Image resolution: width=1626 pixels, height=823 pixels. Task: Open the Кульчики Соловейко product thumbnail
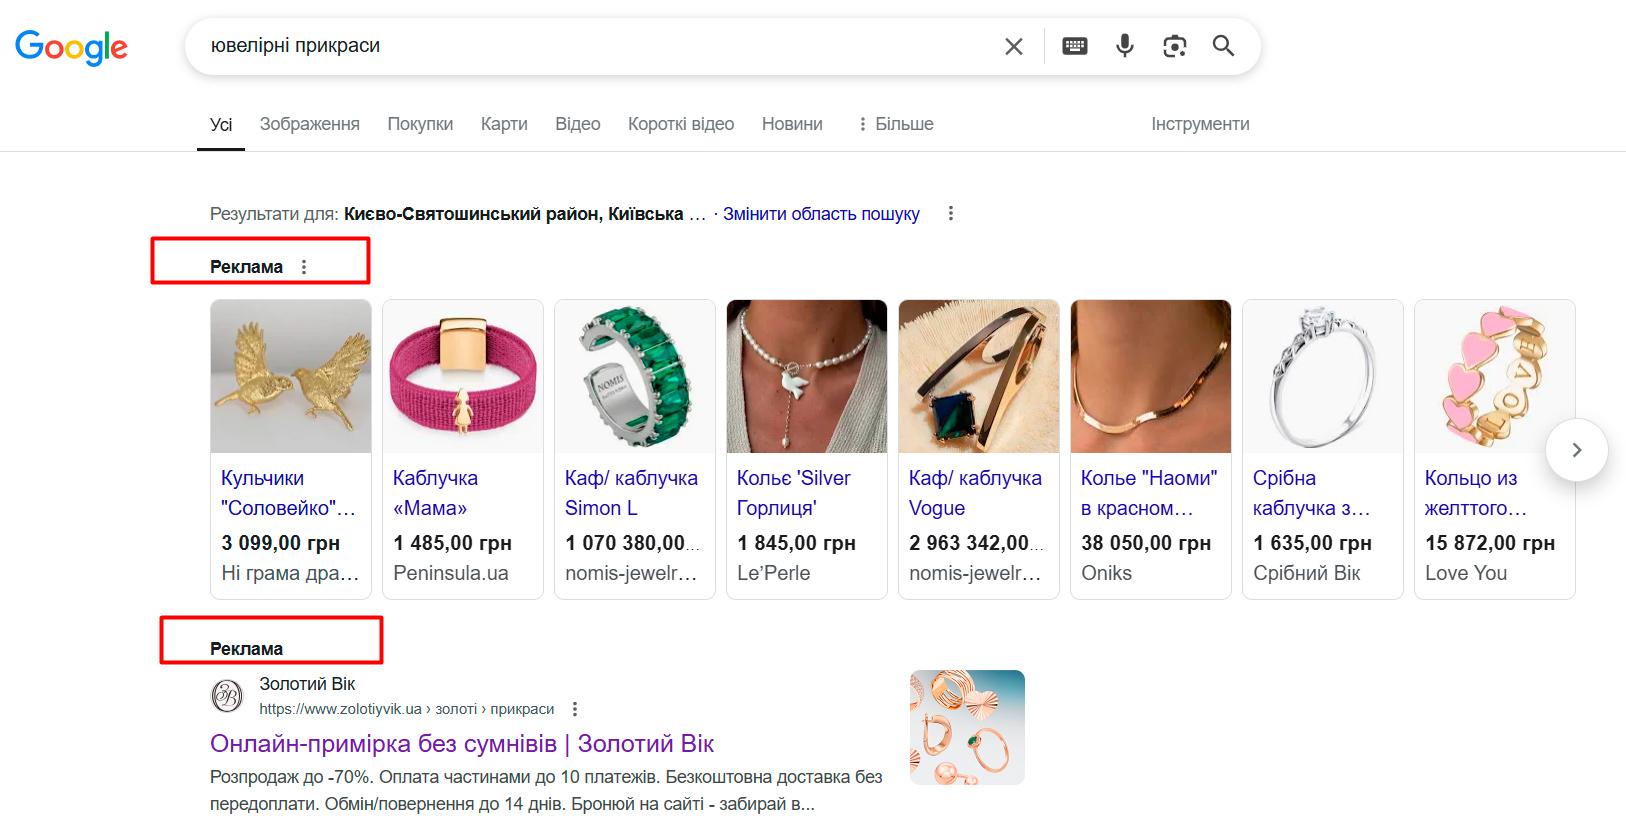[x=291, y=377]
